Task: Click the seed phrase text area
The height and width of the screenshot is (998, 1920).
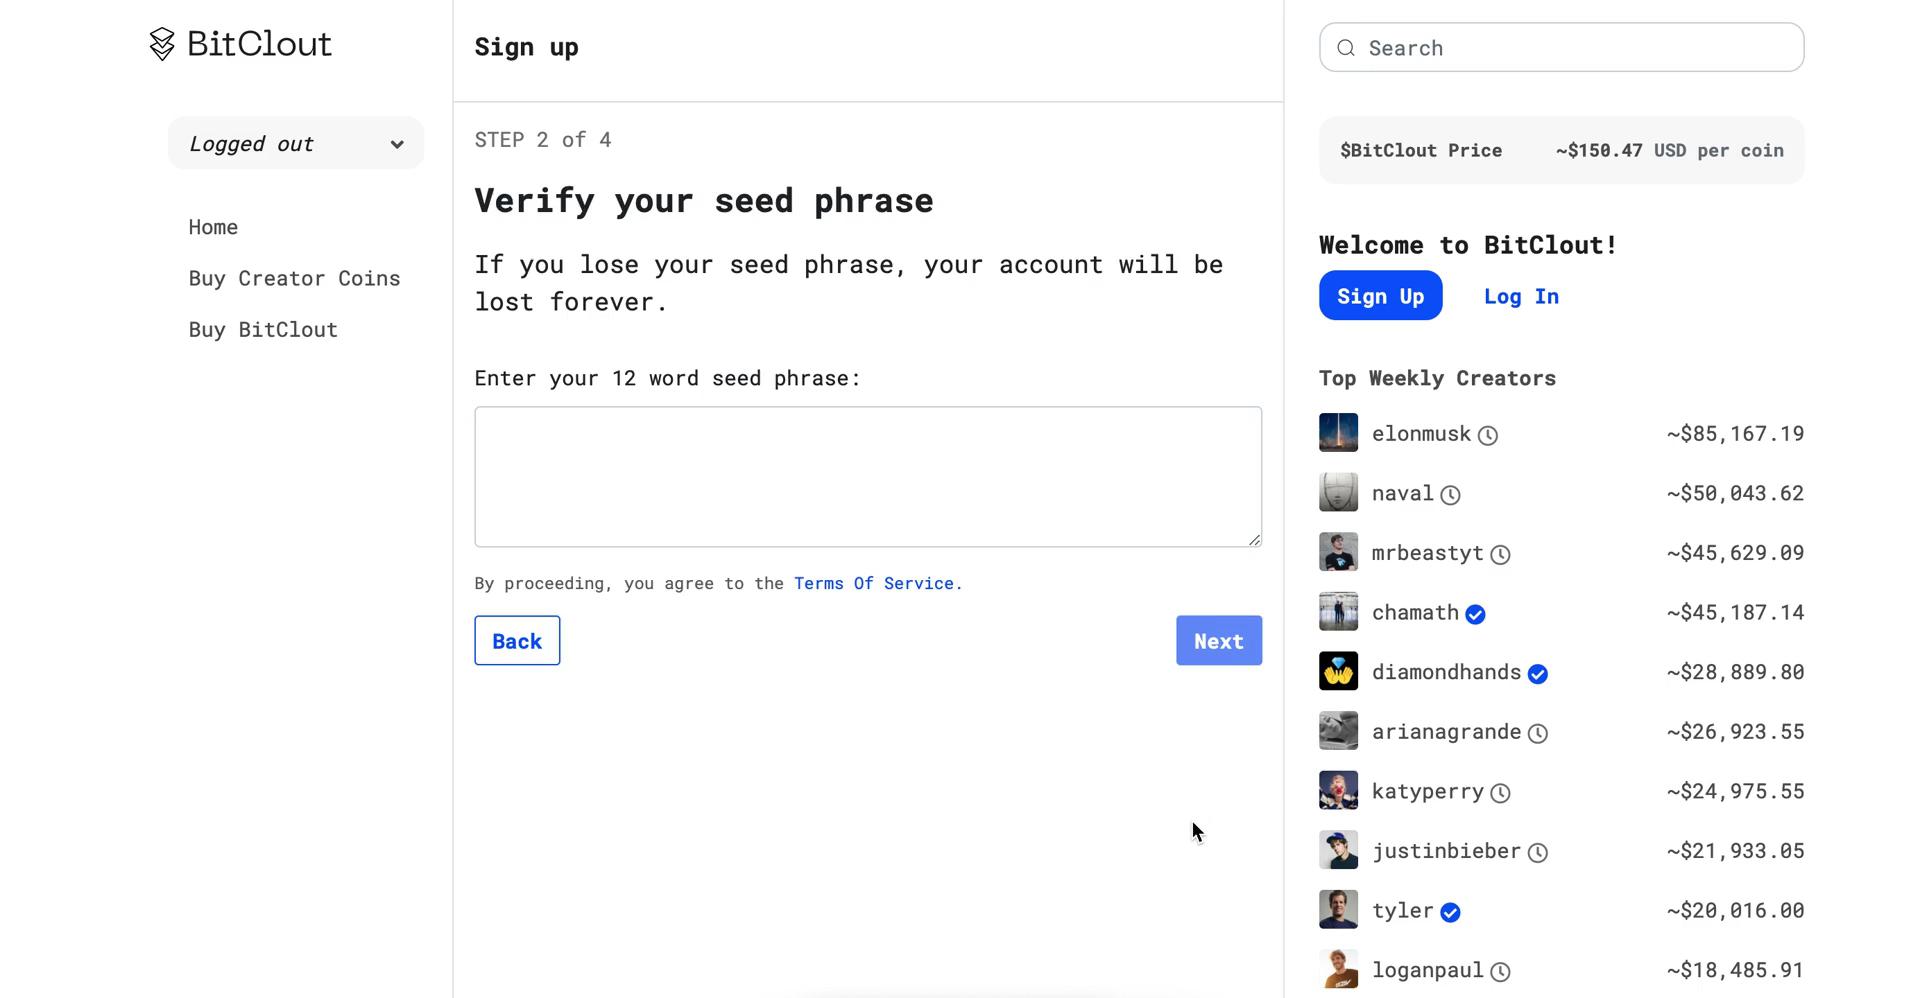Action: (867, 477)
